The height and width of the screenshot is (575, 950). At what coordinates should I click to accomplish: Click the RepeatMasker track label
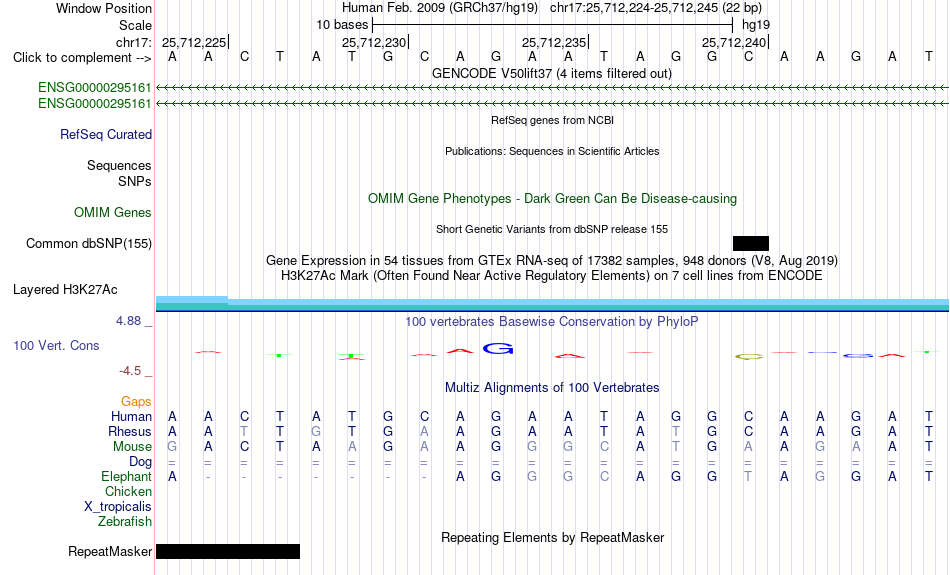(x=110, y=551)
